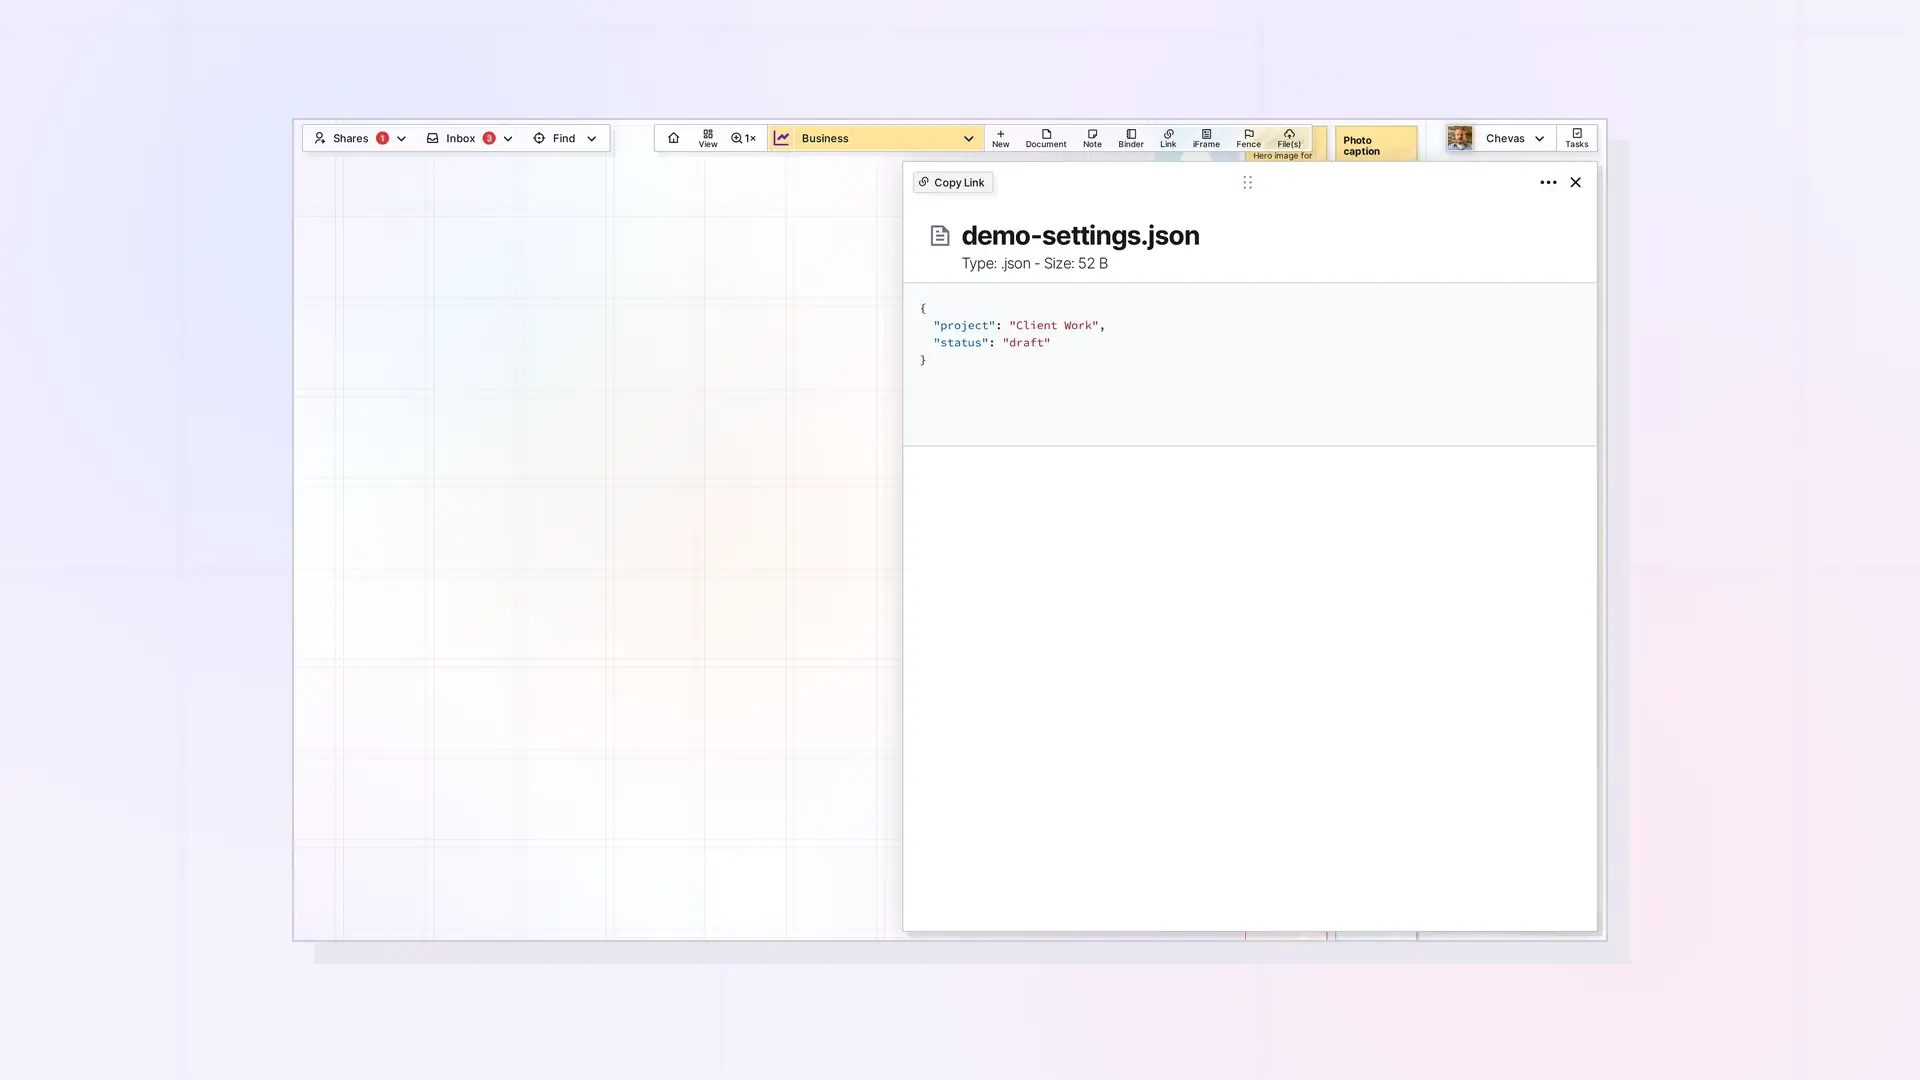
Task: Expand the Find dropdown chevron
Action: click(x=591, y=139)
